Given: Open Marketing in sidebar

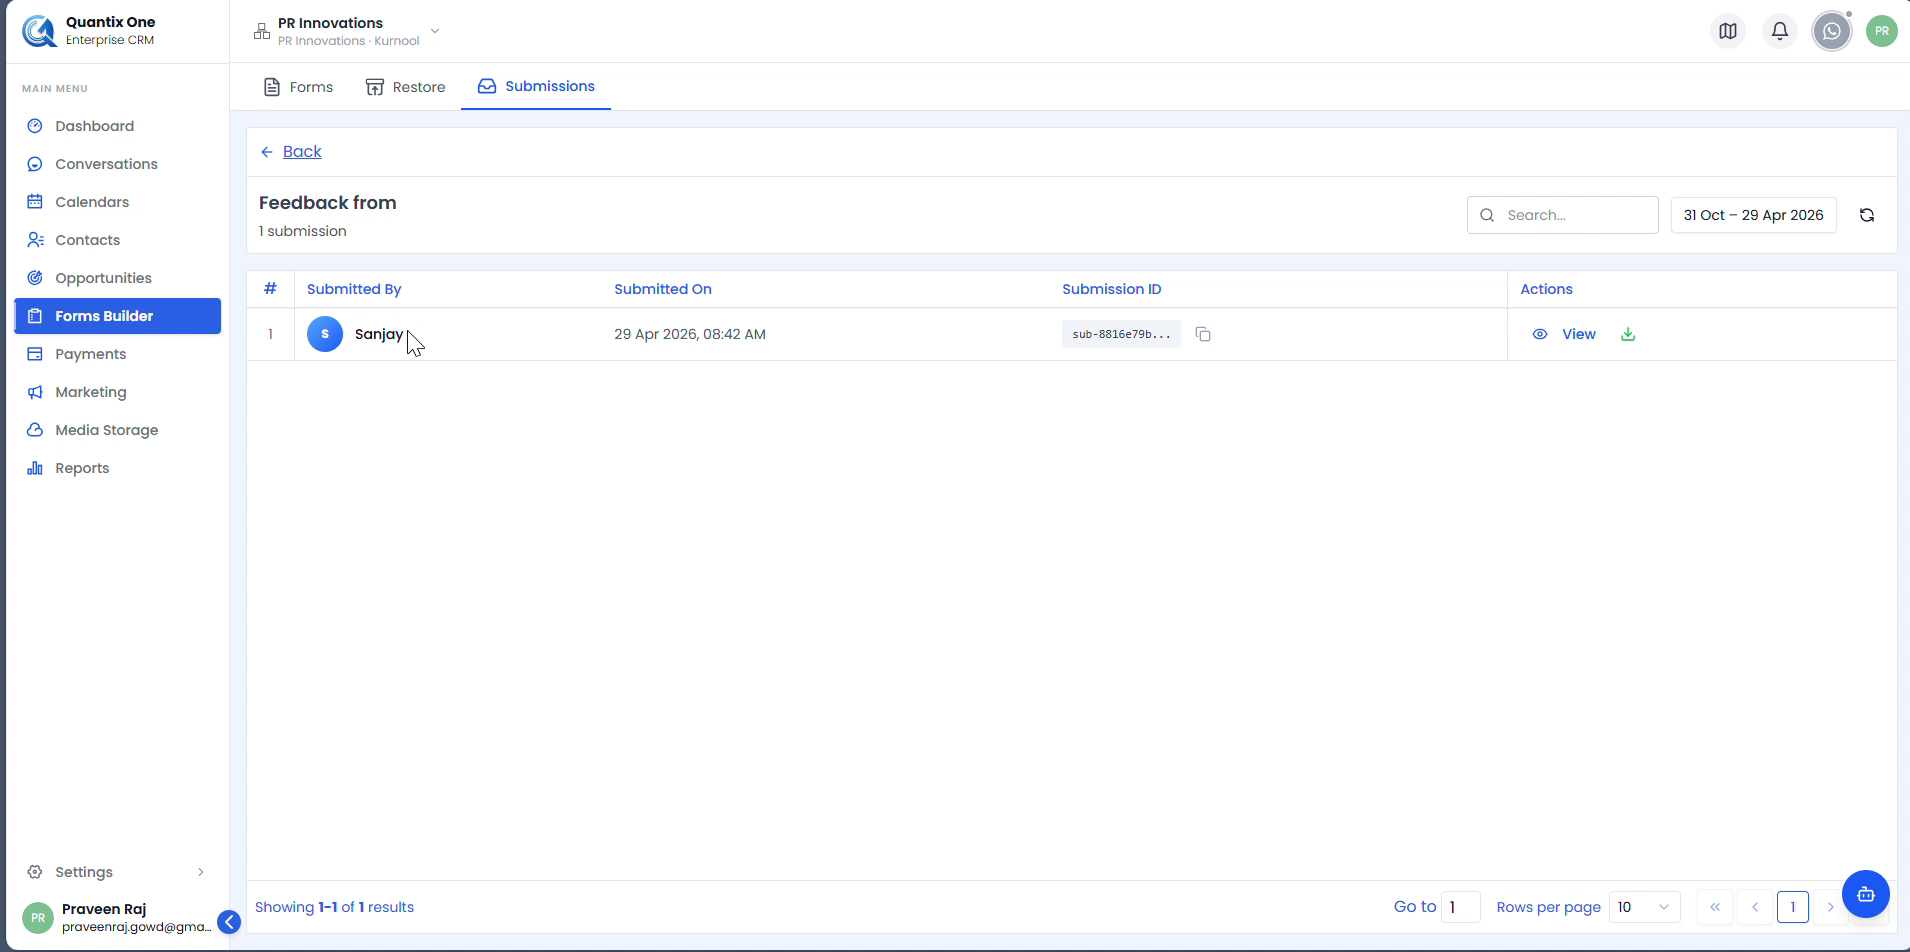Looking at the screenshot, I should [x=118, y=392].
